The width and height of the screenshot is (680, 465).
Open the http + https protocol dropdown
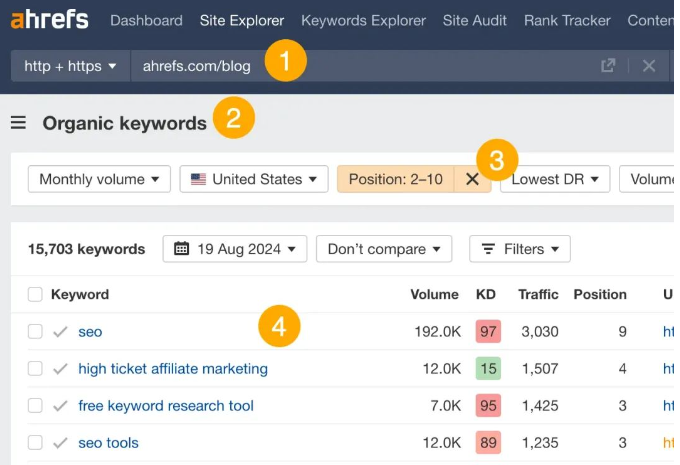(70, 66)
